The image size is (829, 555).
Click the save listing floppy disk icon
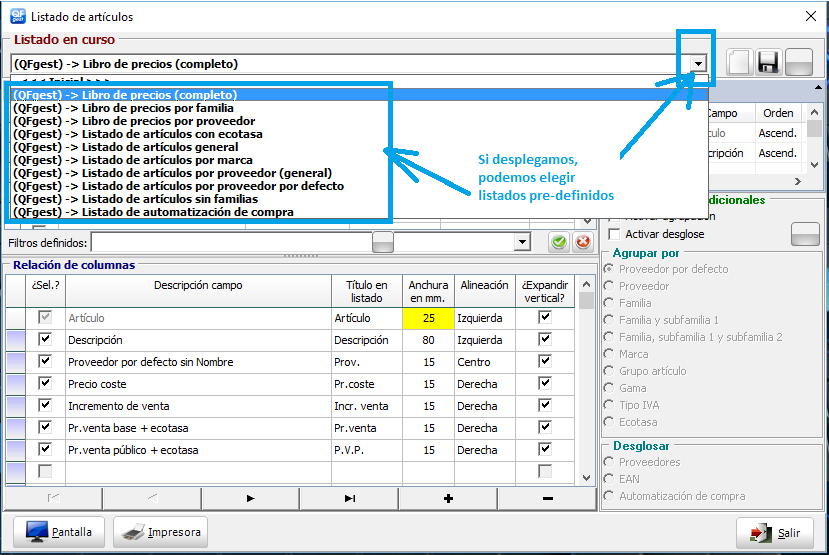pyautogui.click(x=768, y=62)
